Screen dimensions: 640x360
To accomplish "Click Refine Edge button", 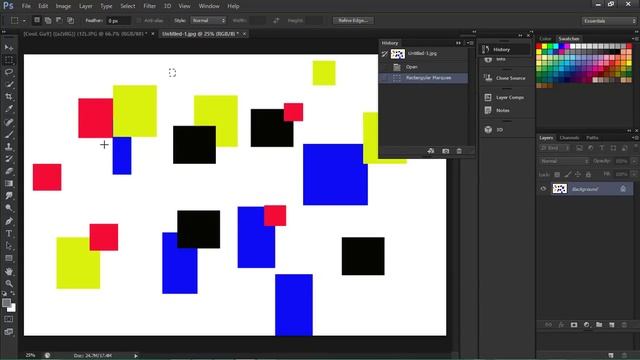I will pos(353,20).
